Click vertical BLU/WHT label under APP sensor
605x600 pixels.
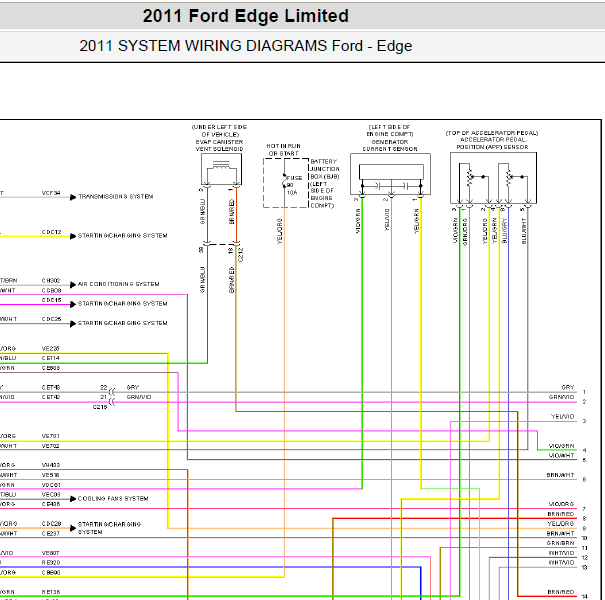click(x=524, y=231)
